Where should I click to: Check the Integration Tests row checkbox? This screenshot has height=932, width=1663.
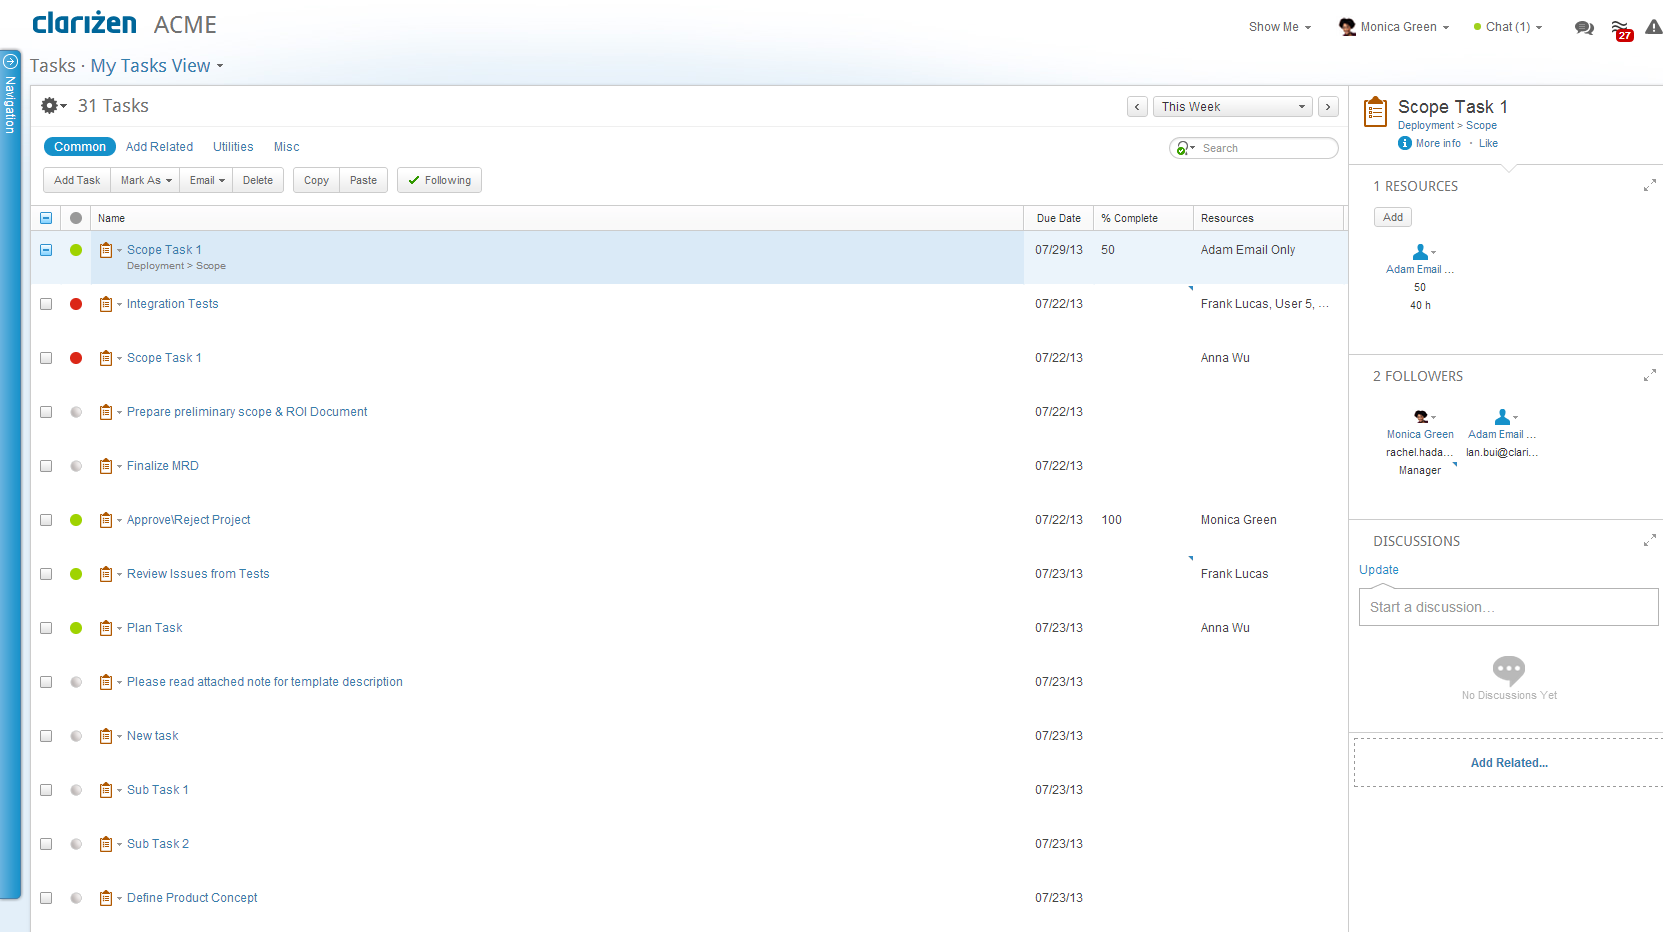(x=46, y=304)
